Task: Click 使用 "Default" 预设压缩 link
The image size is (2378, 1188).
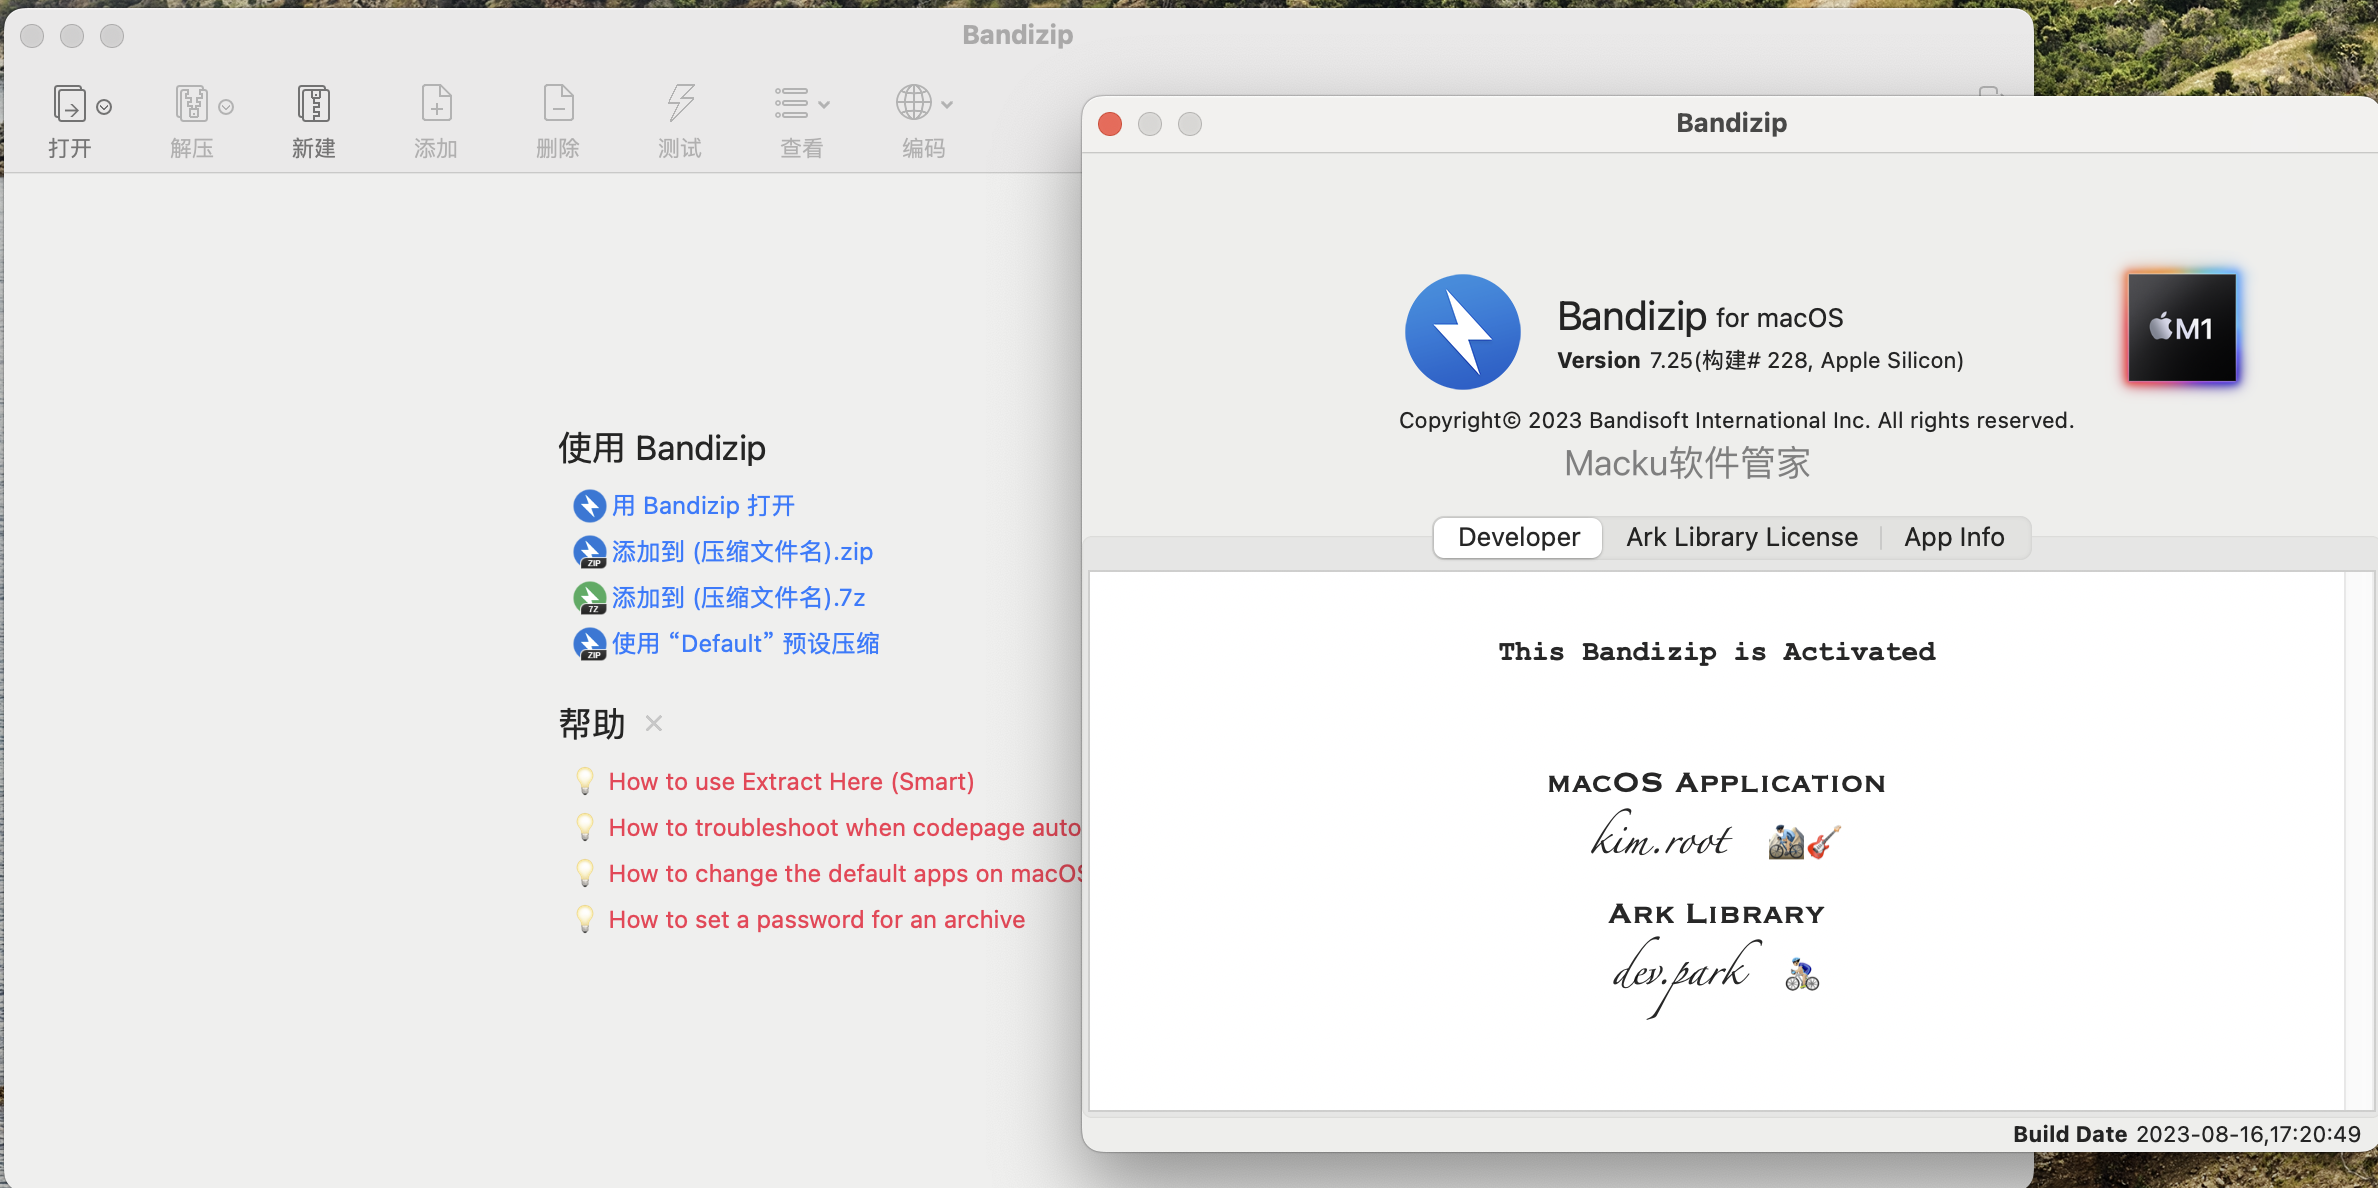Action: [x=746, y=644]
